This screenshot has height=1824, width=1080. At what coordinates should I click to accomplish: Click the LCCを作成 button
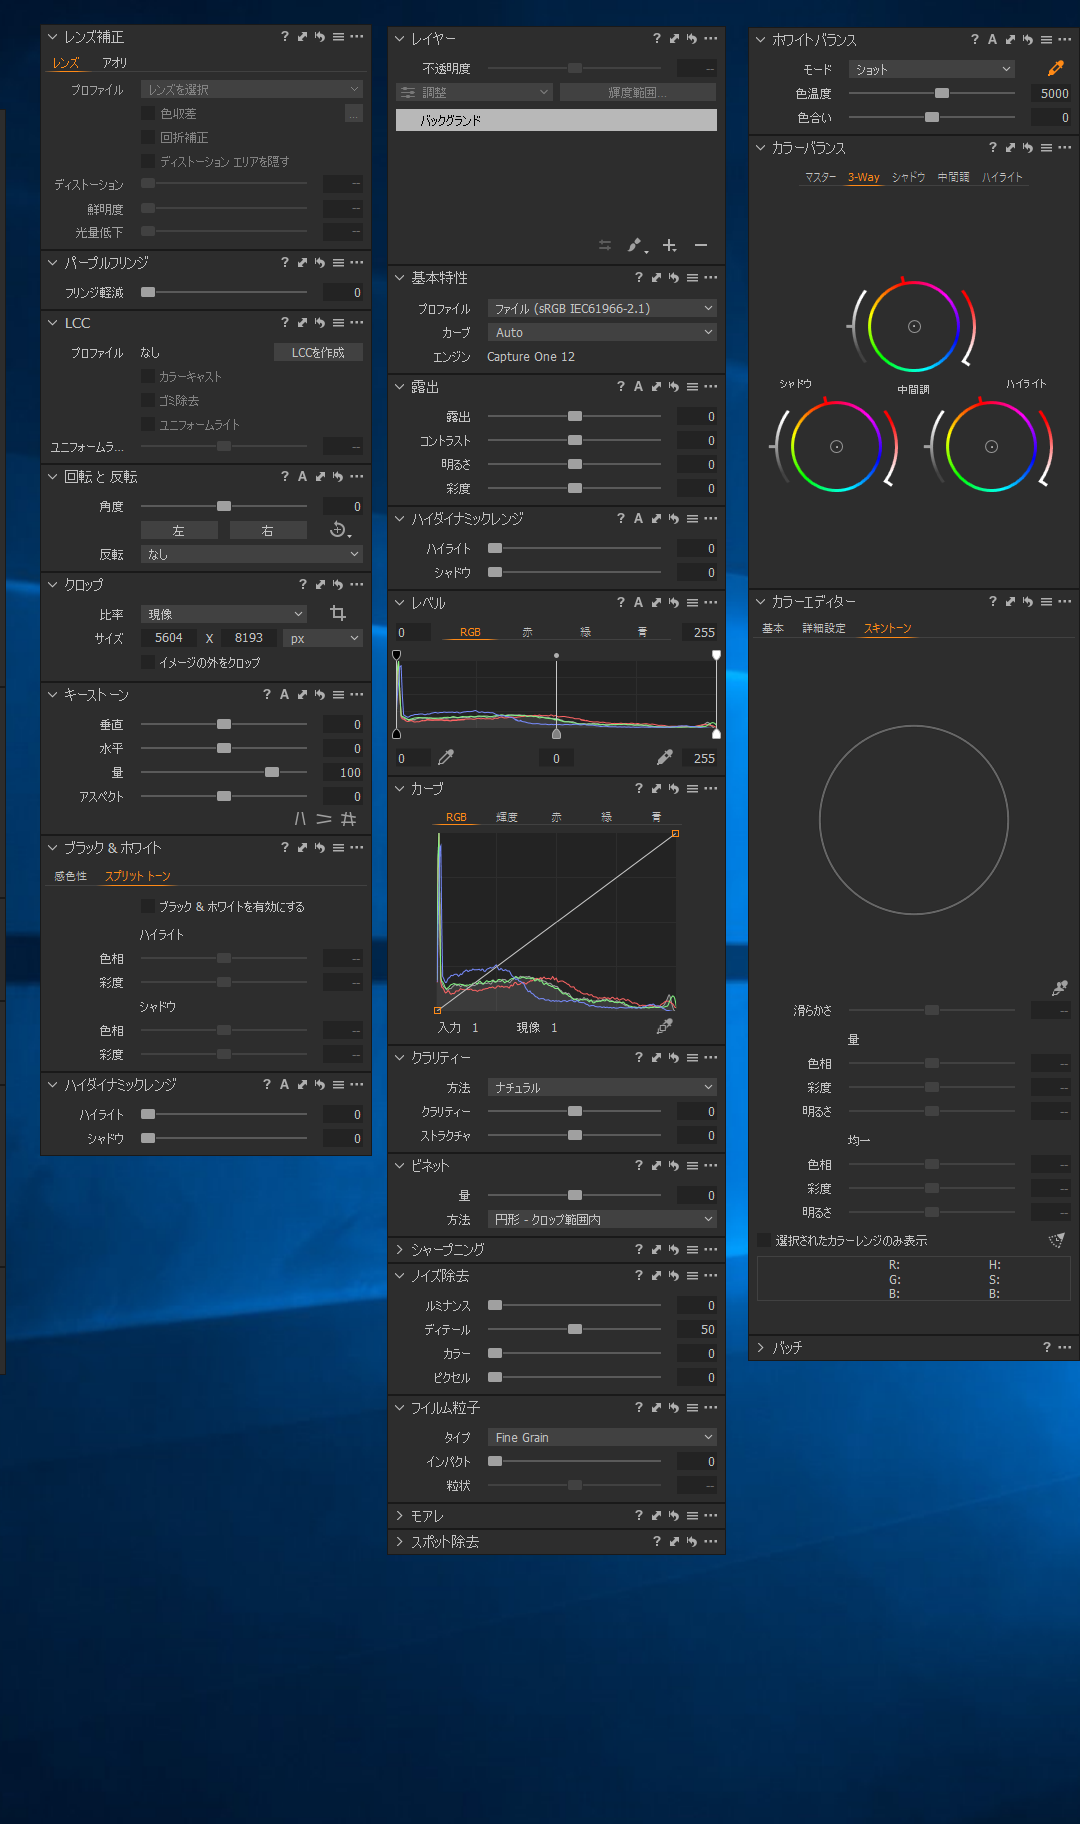tap(318, 352)
